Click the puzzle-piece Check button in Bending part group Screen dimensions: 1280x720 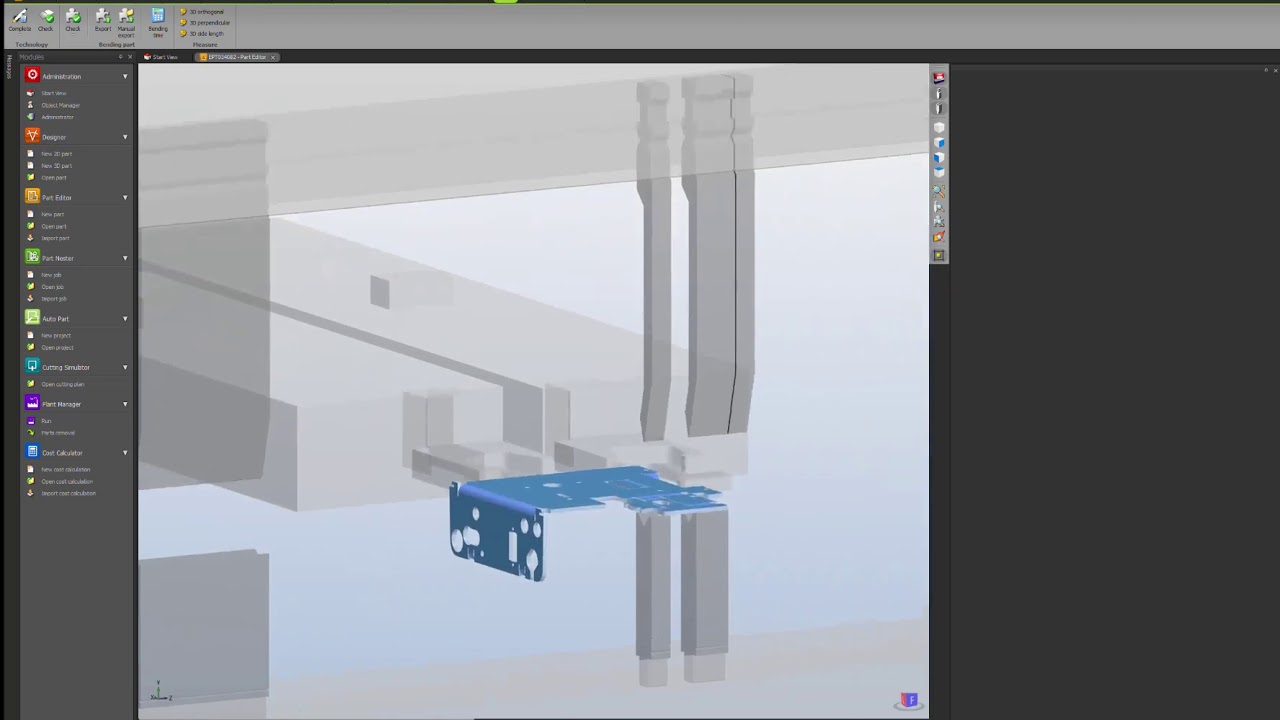[73, 19]
